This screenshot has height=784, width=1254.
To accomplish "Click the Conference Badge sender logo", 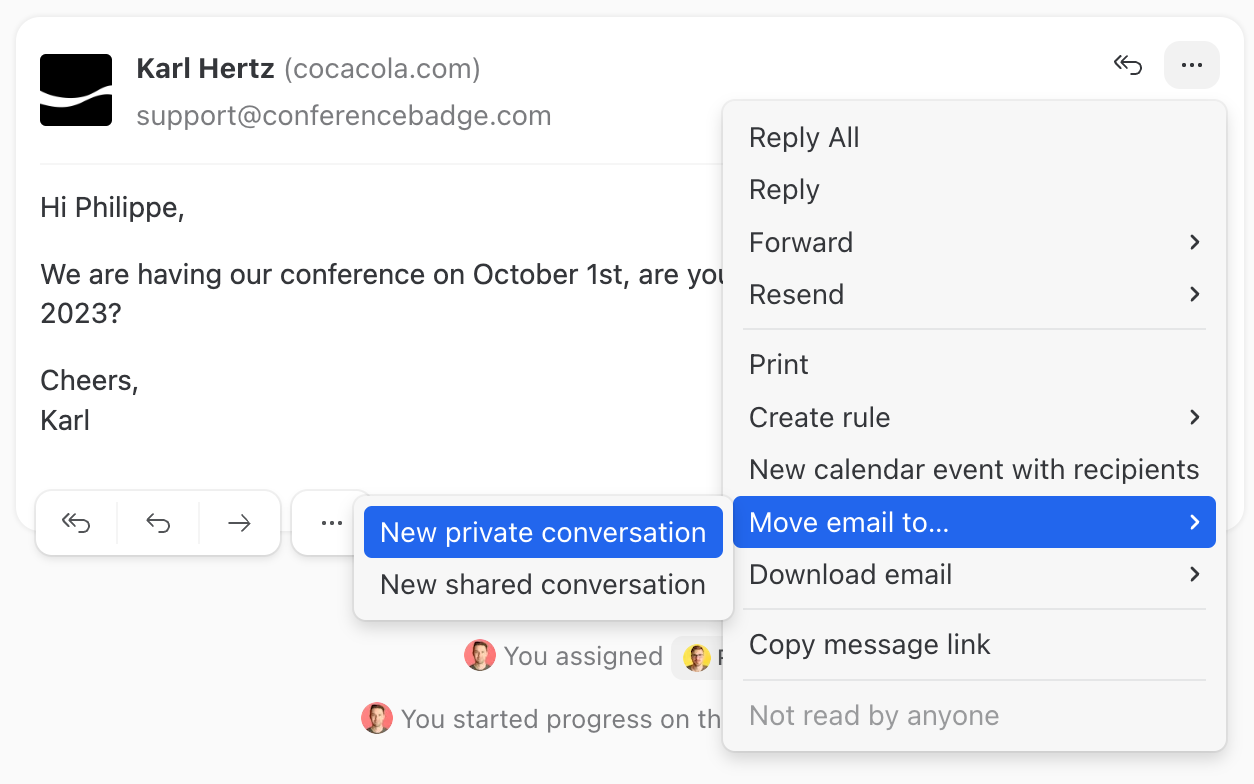I will (x=76, y=90).
